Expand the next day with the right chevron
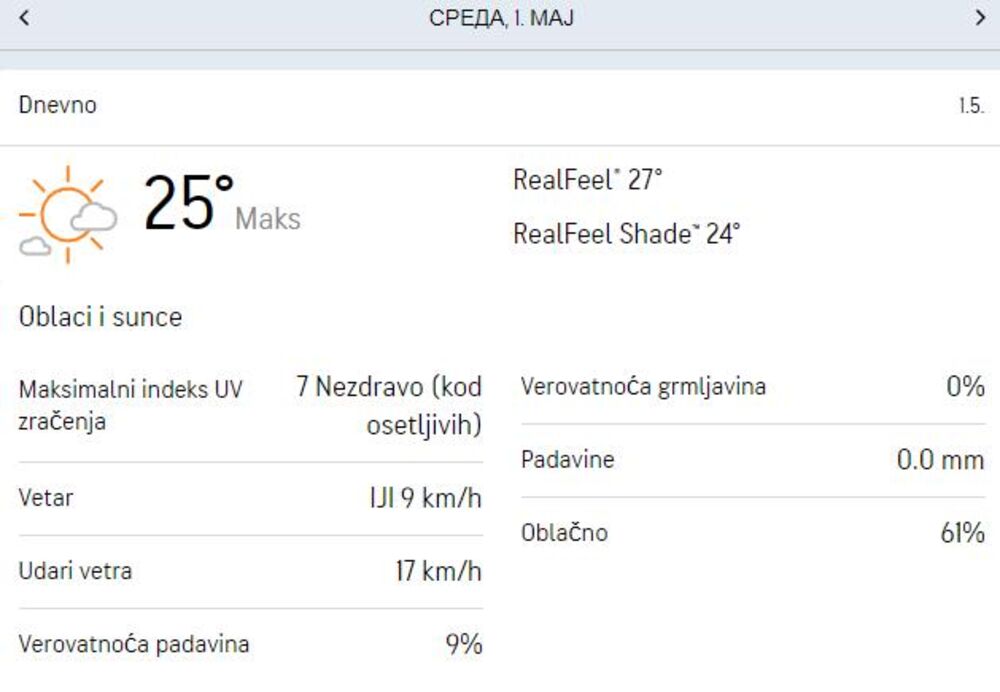 pyautogui.click(x=977, y=17)
